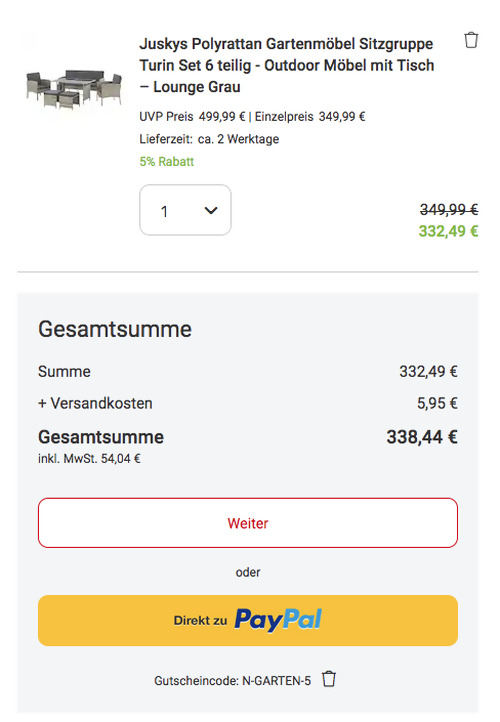Select the Gutscheincode N-GARTEN-5 text
Screen dimensions: 500x722
[233, 681]
